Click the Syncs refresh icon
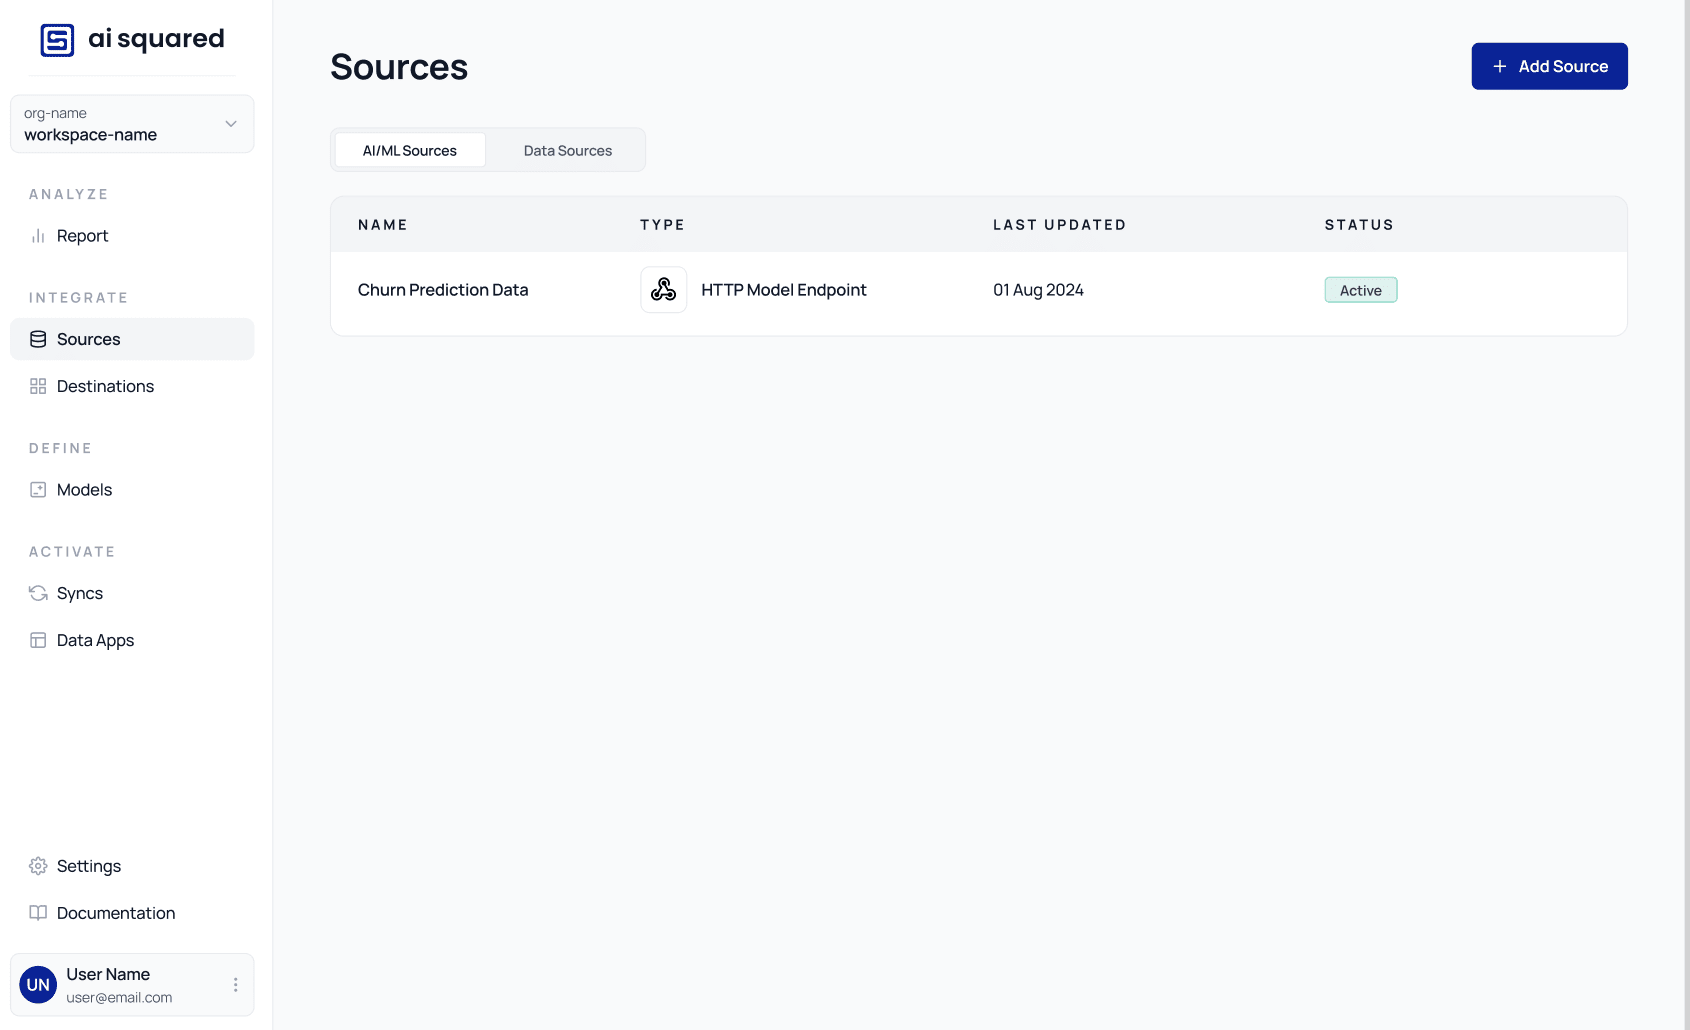The height and width of the screenshot is (1030, 1690). [38, 593]
